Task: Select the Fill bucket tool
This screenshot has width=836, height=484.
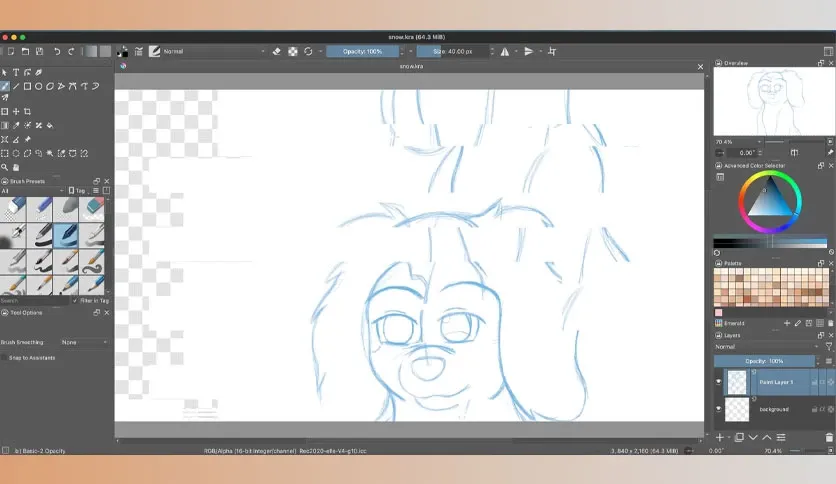Action: point(50,125)
